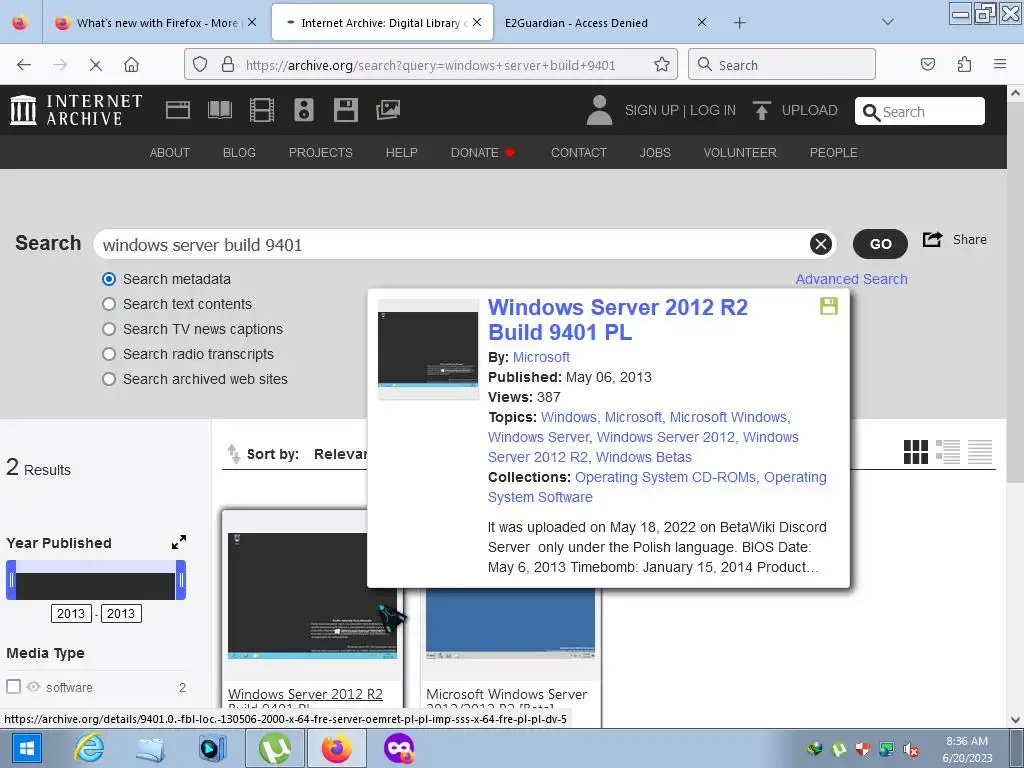Select Search metadata option
Viewport: 1024px width, 768px height.
coord(109,279)
